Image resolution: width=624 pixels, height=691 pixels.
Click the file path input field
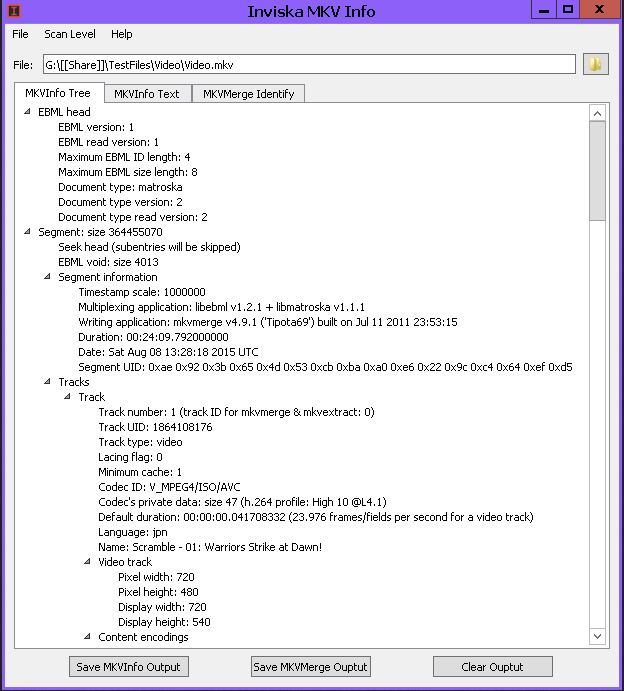309,64
